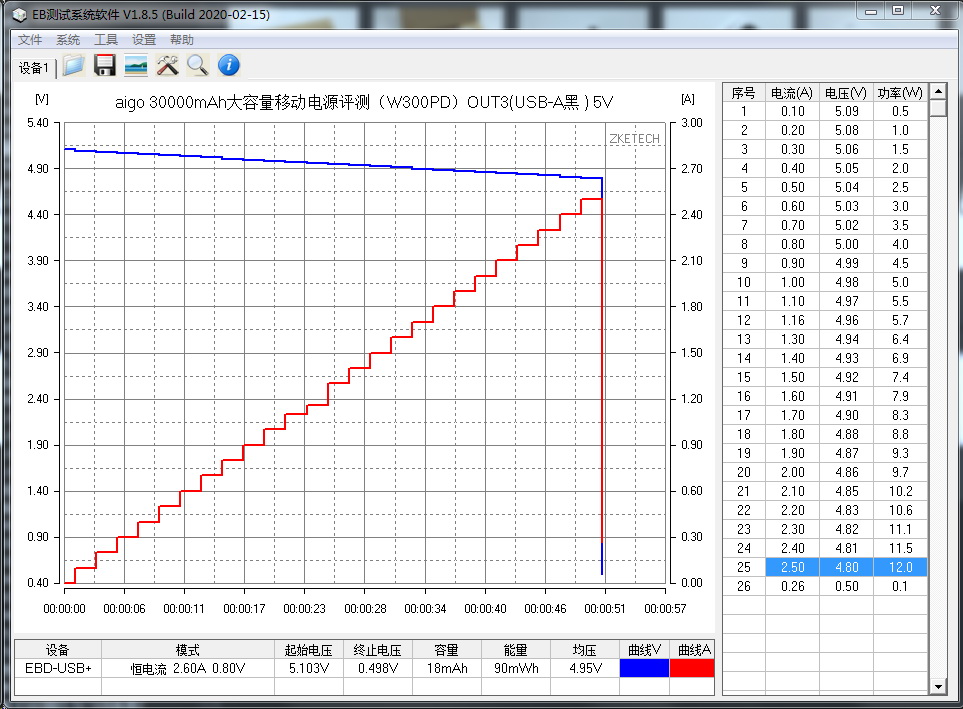Click the red 曲线A color swatch
Image resolution: width=963 pixels, height=709 pixels.
[x=694, y=668]
